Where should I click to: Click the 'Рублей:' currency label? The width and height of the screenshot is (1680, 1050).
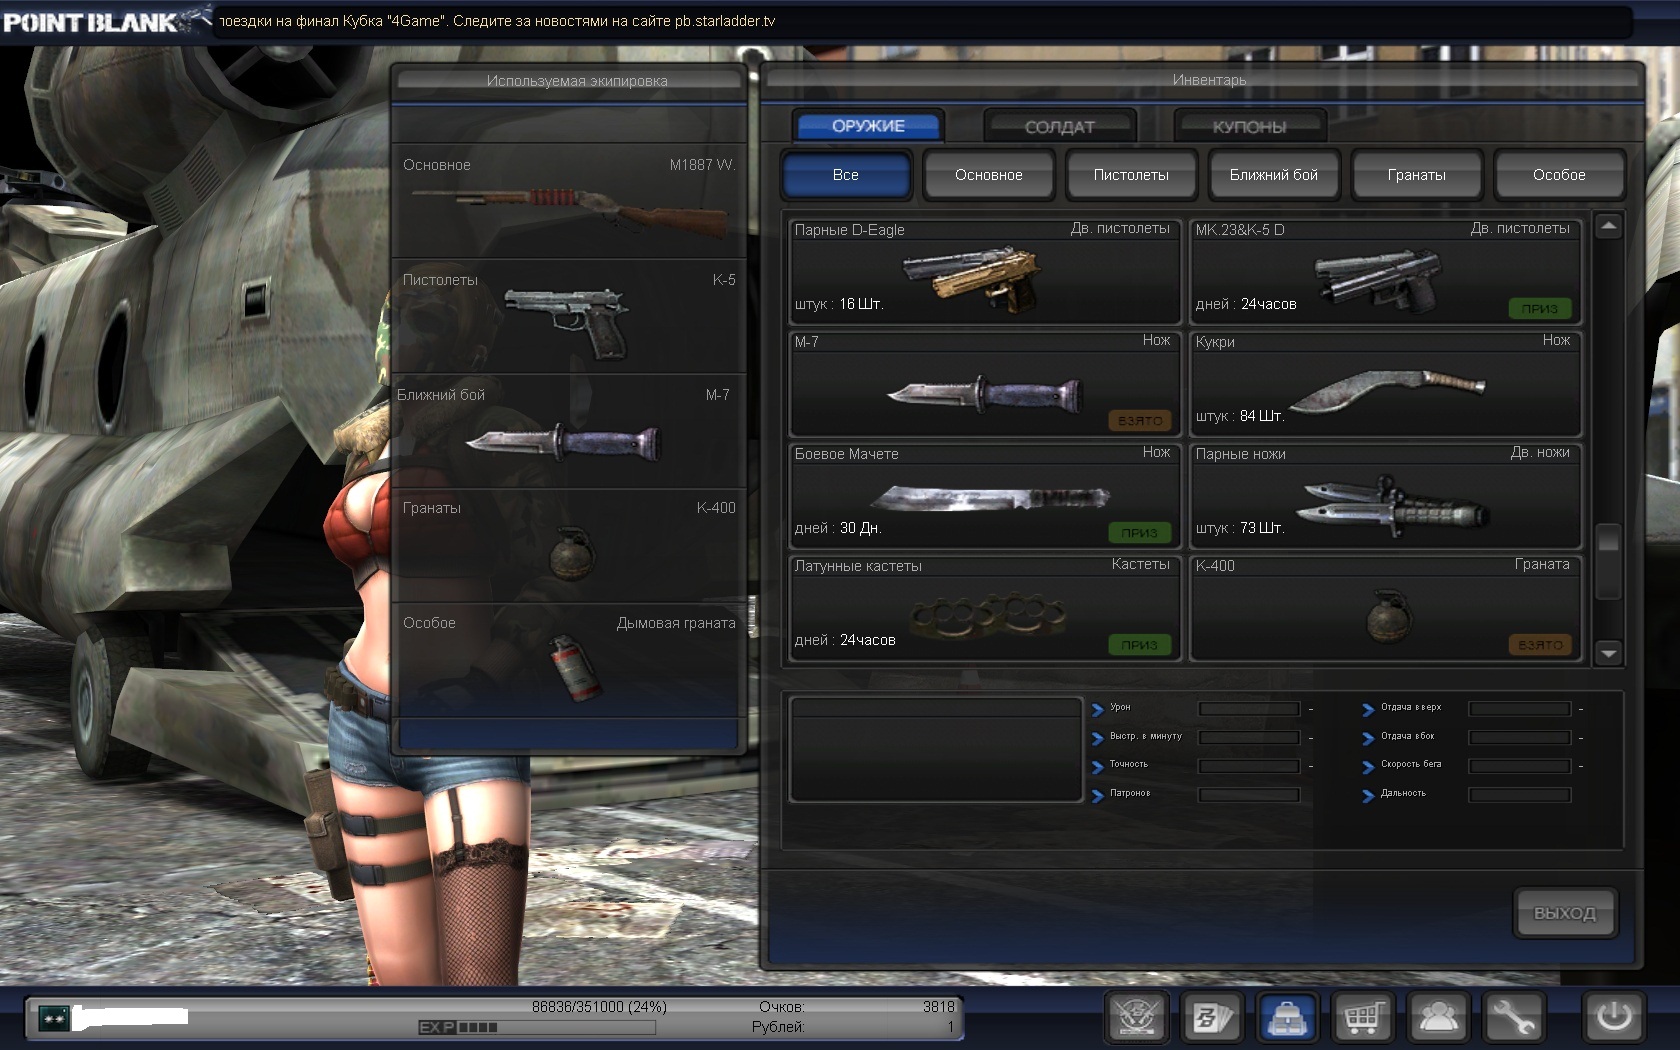(x=778, y=1027)
